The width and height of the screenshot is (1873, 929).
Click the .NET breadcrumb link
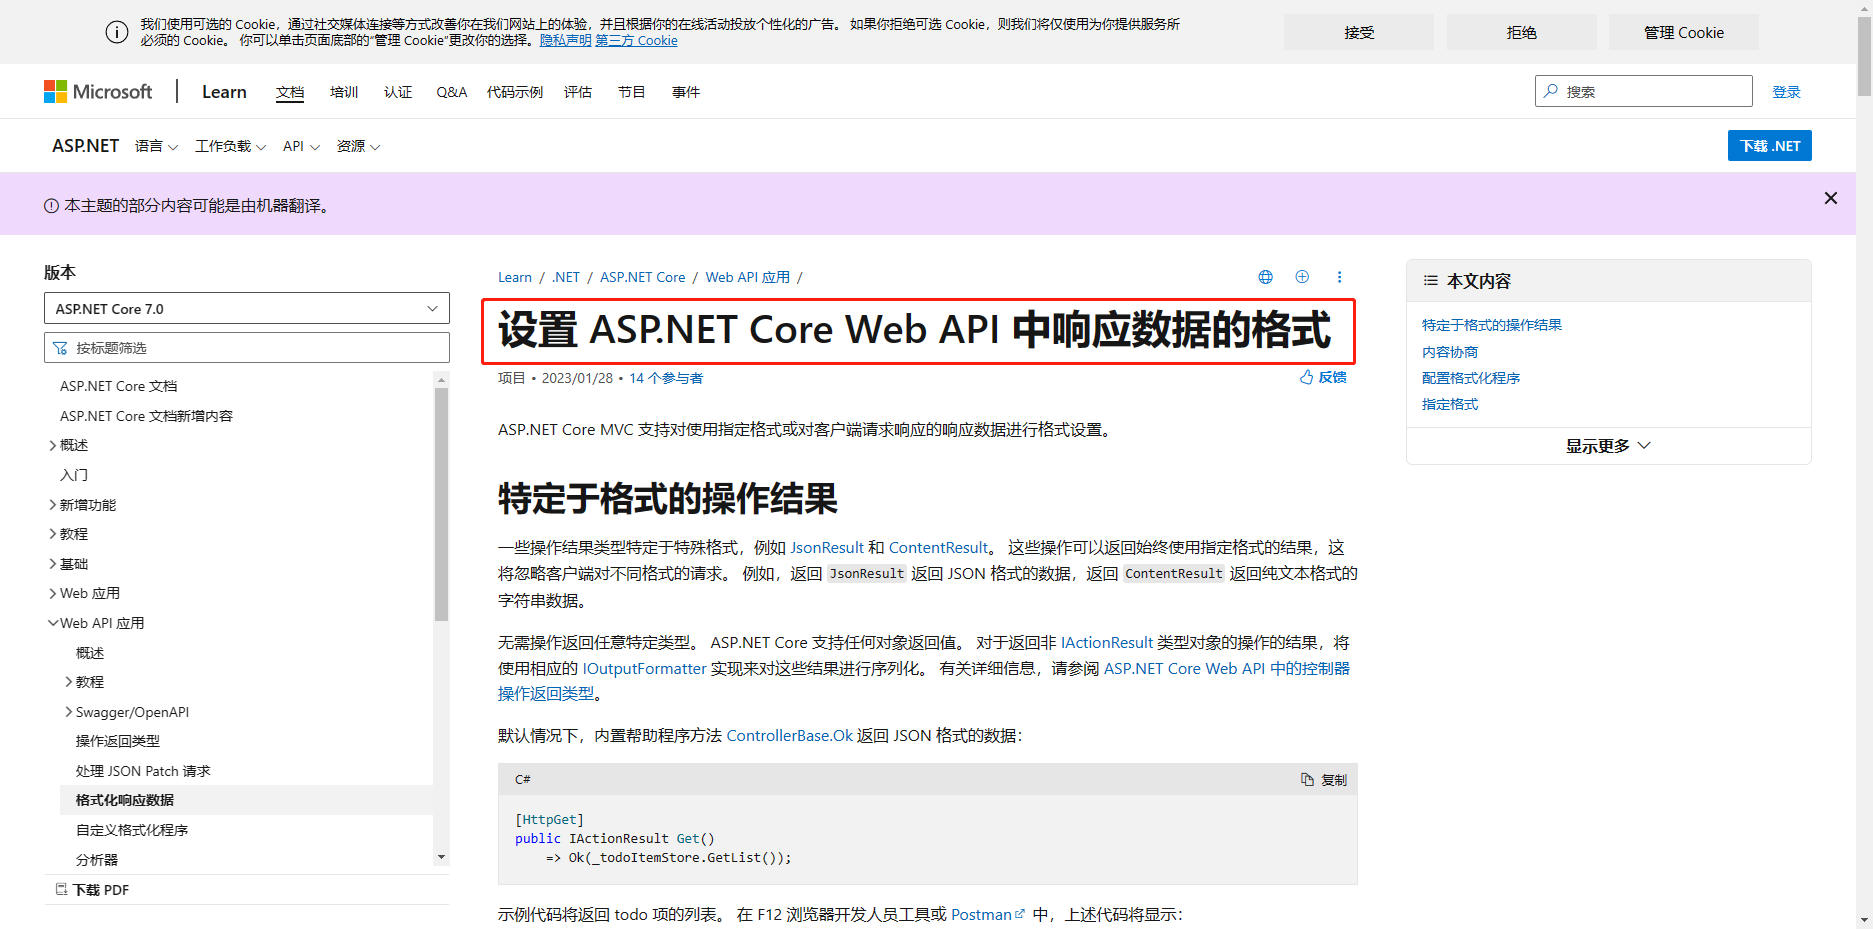click(566, 277)
